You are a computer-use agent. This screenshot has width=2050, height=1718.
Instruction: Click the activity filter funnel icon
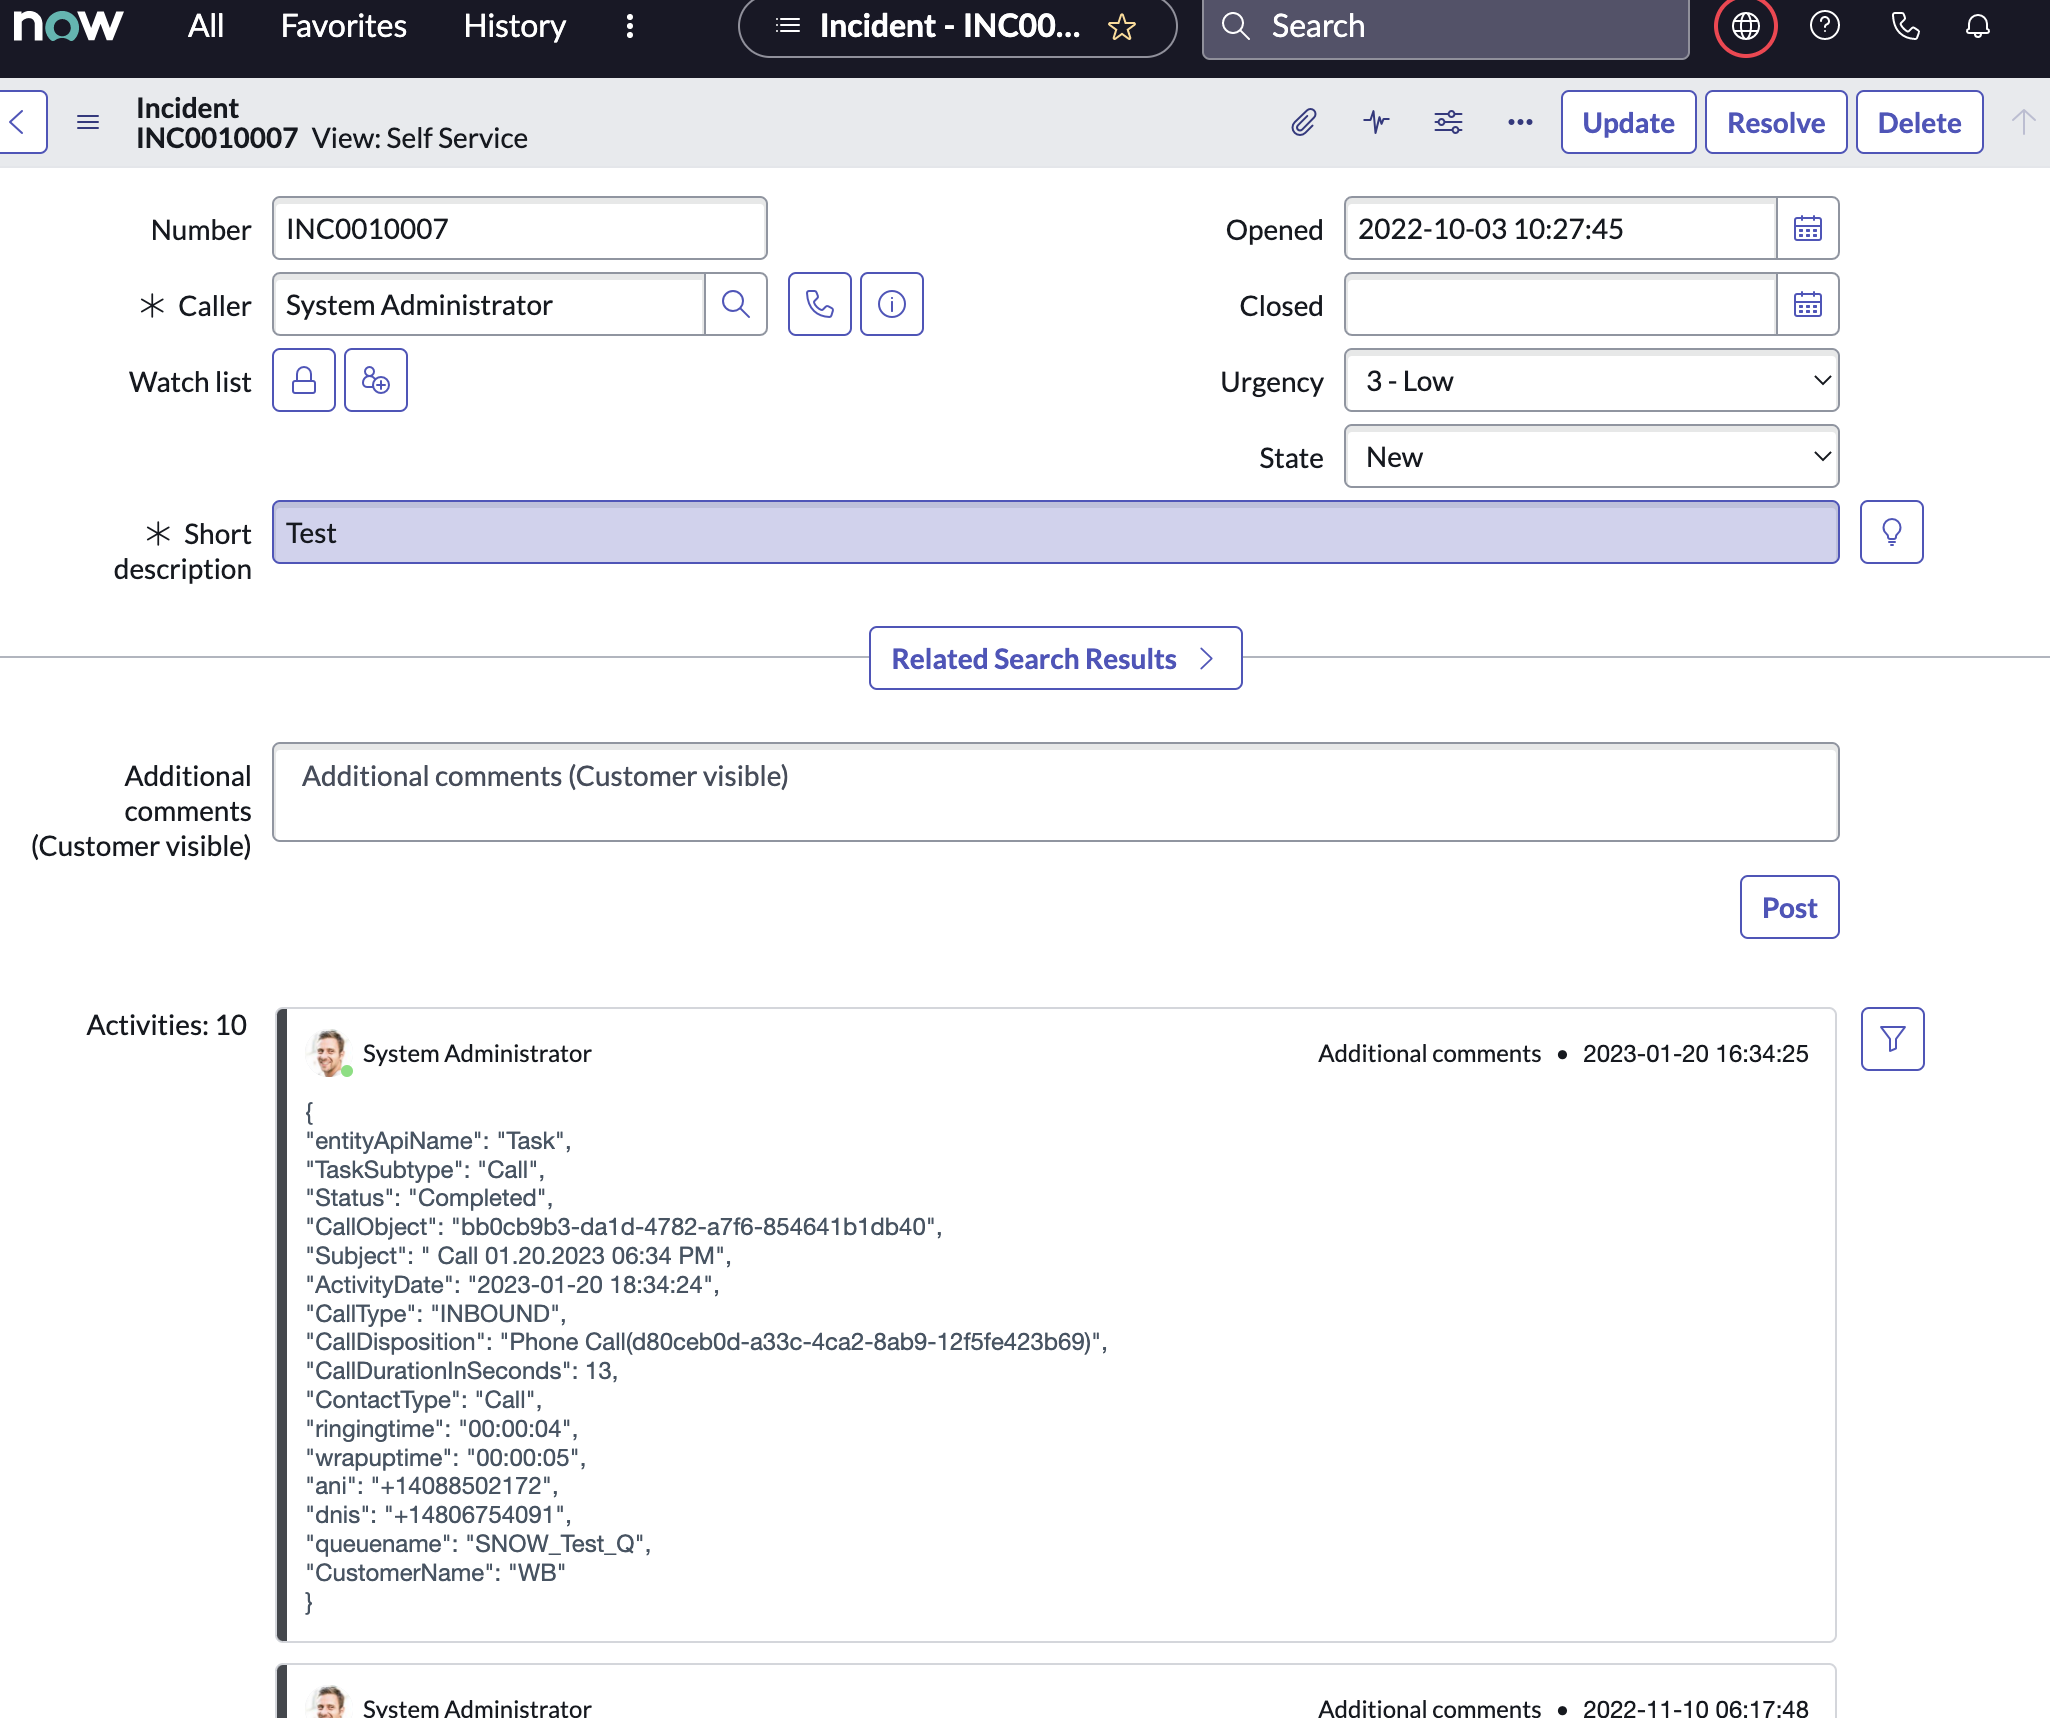pos(1892,1040)
